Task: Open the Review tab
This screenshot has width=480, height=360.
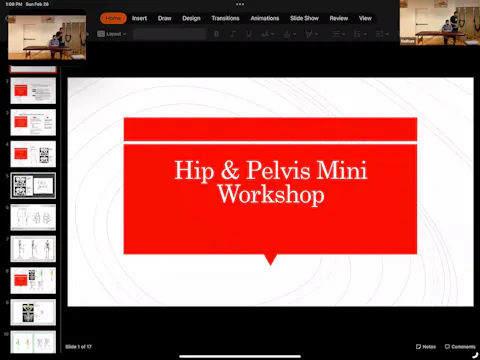Action: coord(339,18)
